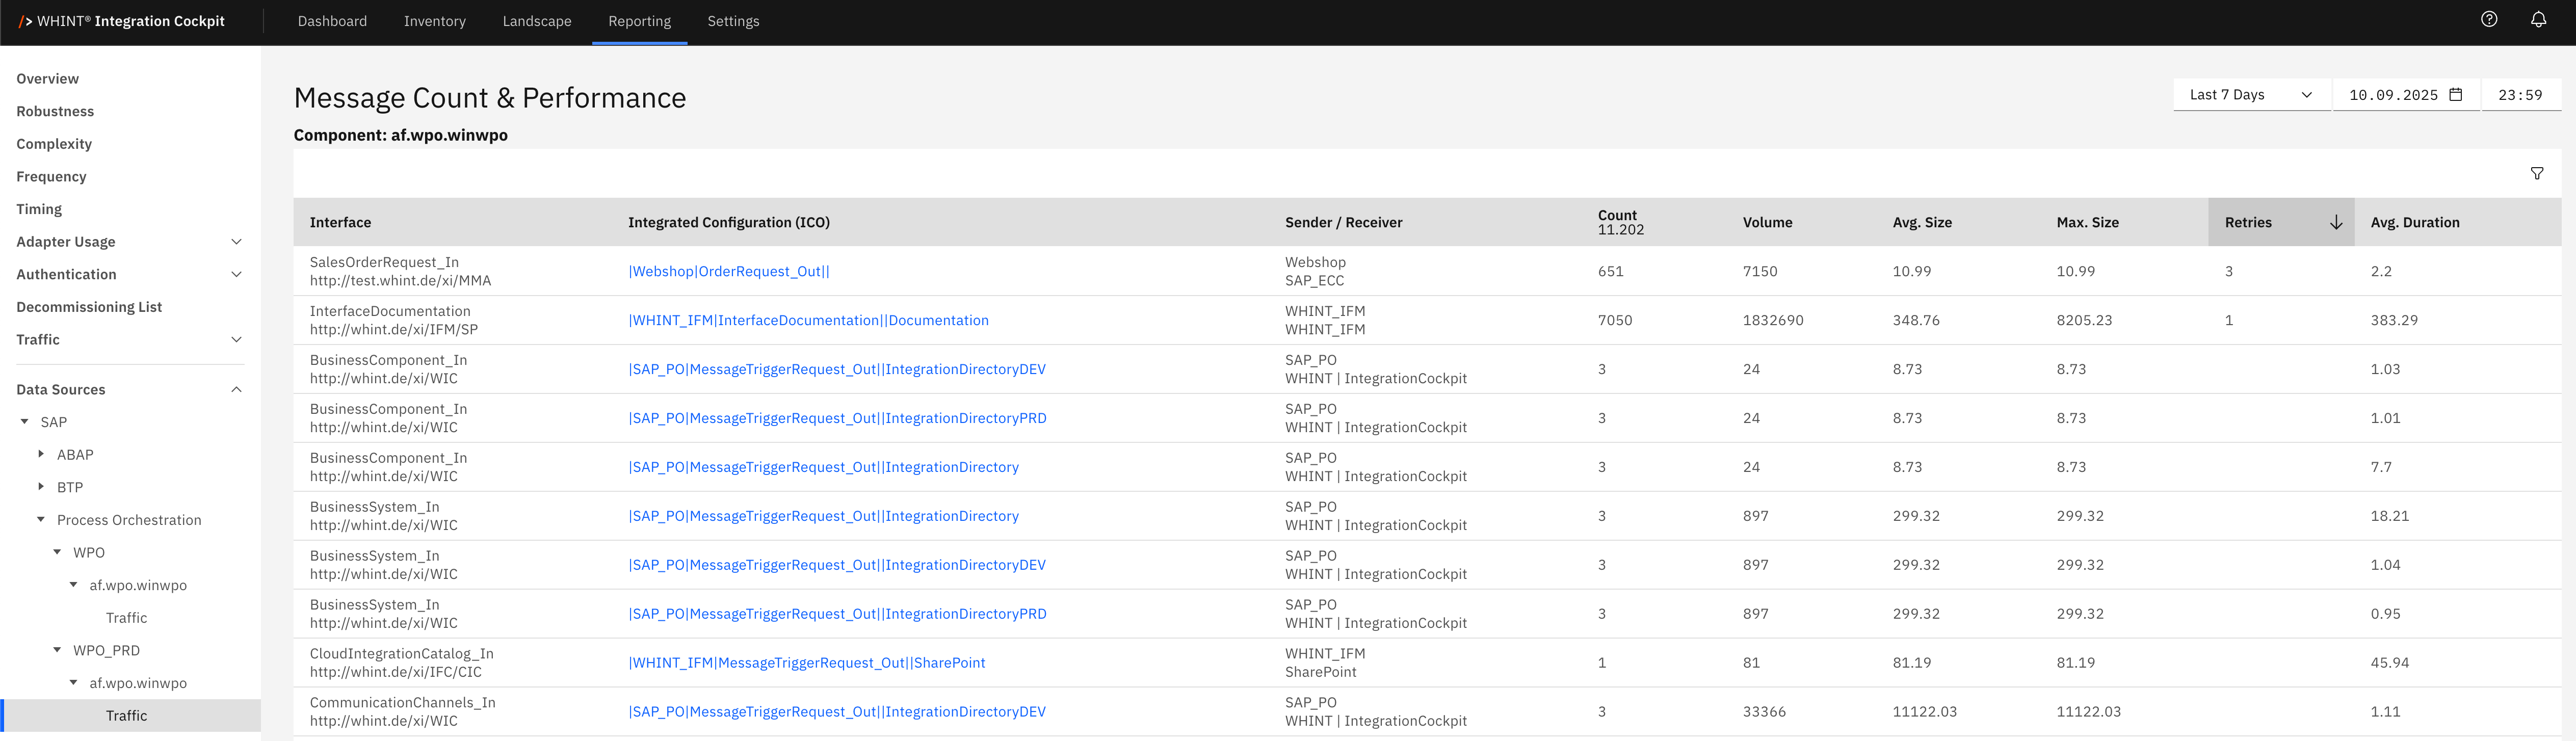Image resolution: width=2576 pixels, height=741 pixels.
Task: Open IntegrationDirectory link in BusinessComponent_In 7.7 row
Action: point(823,467)
